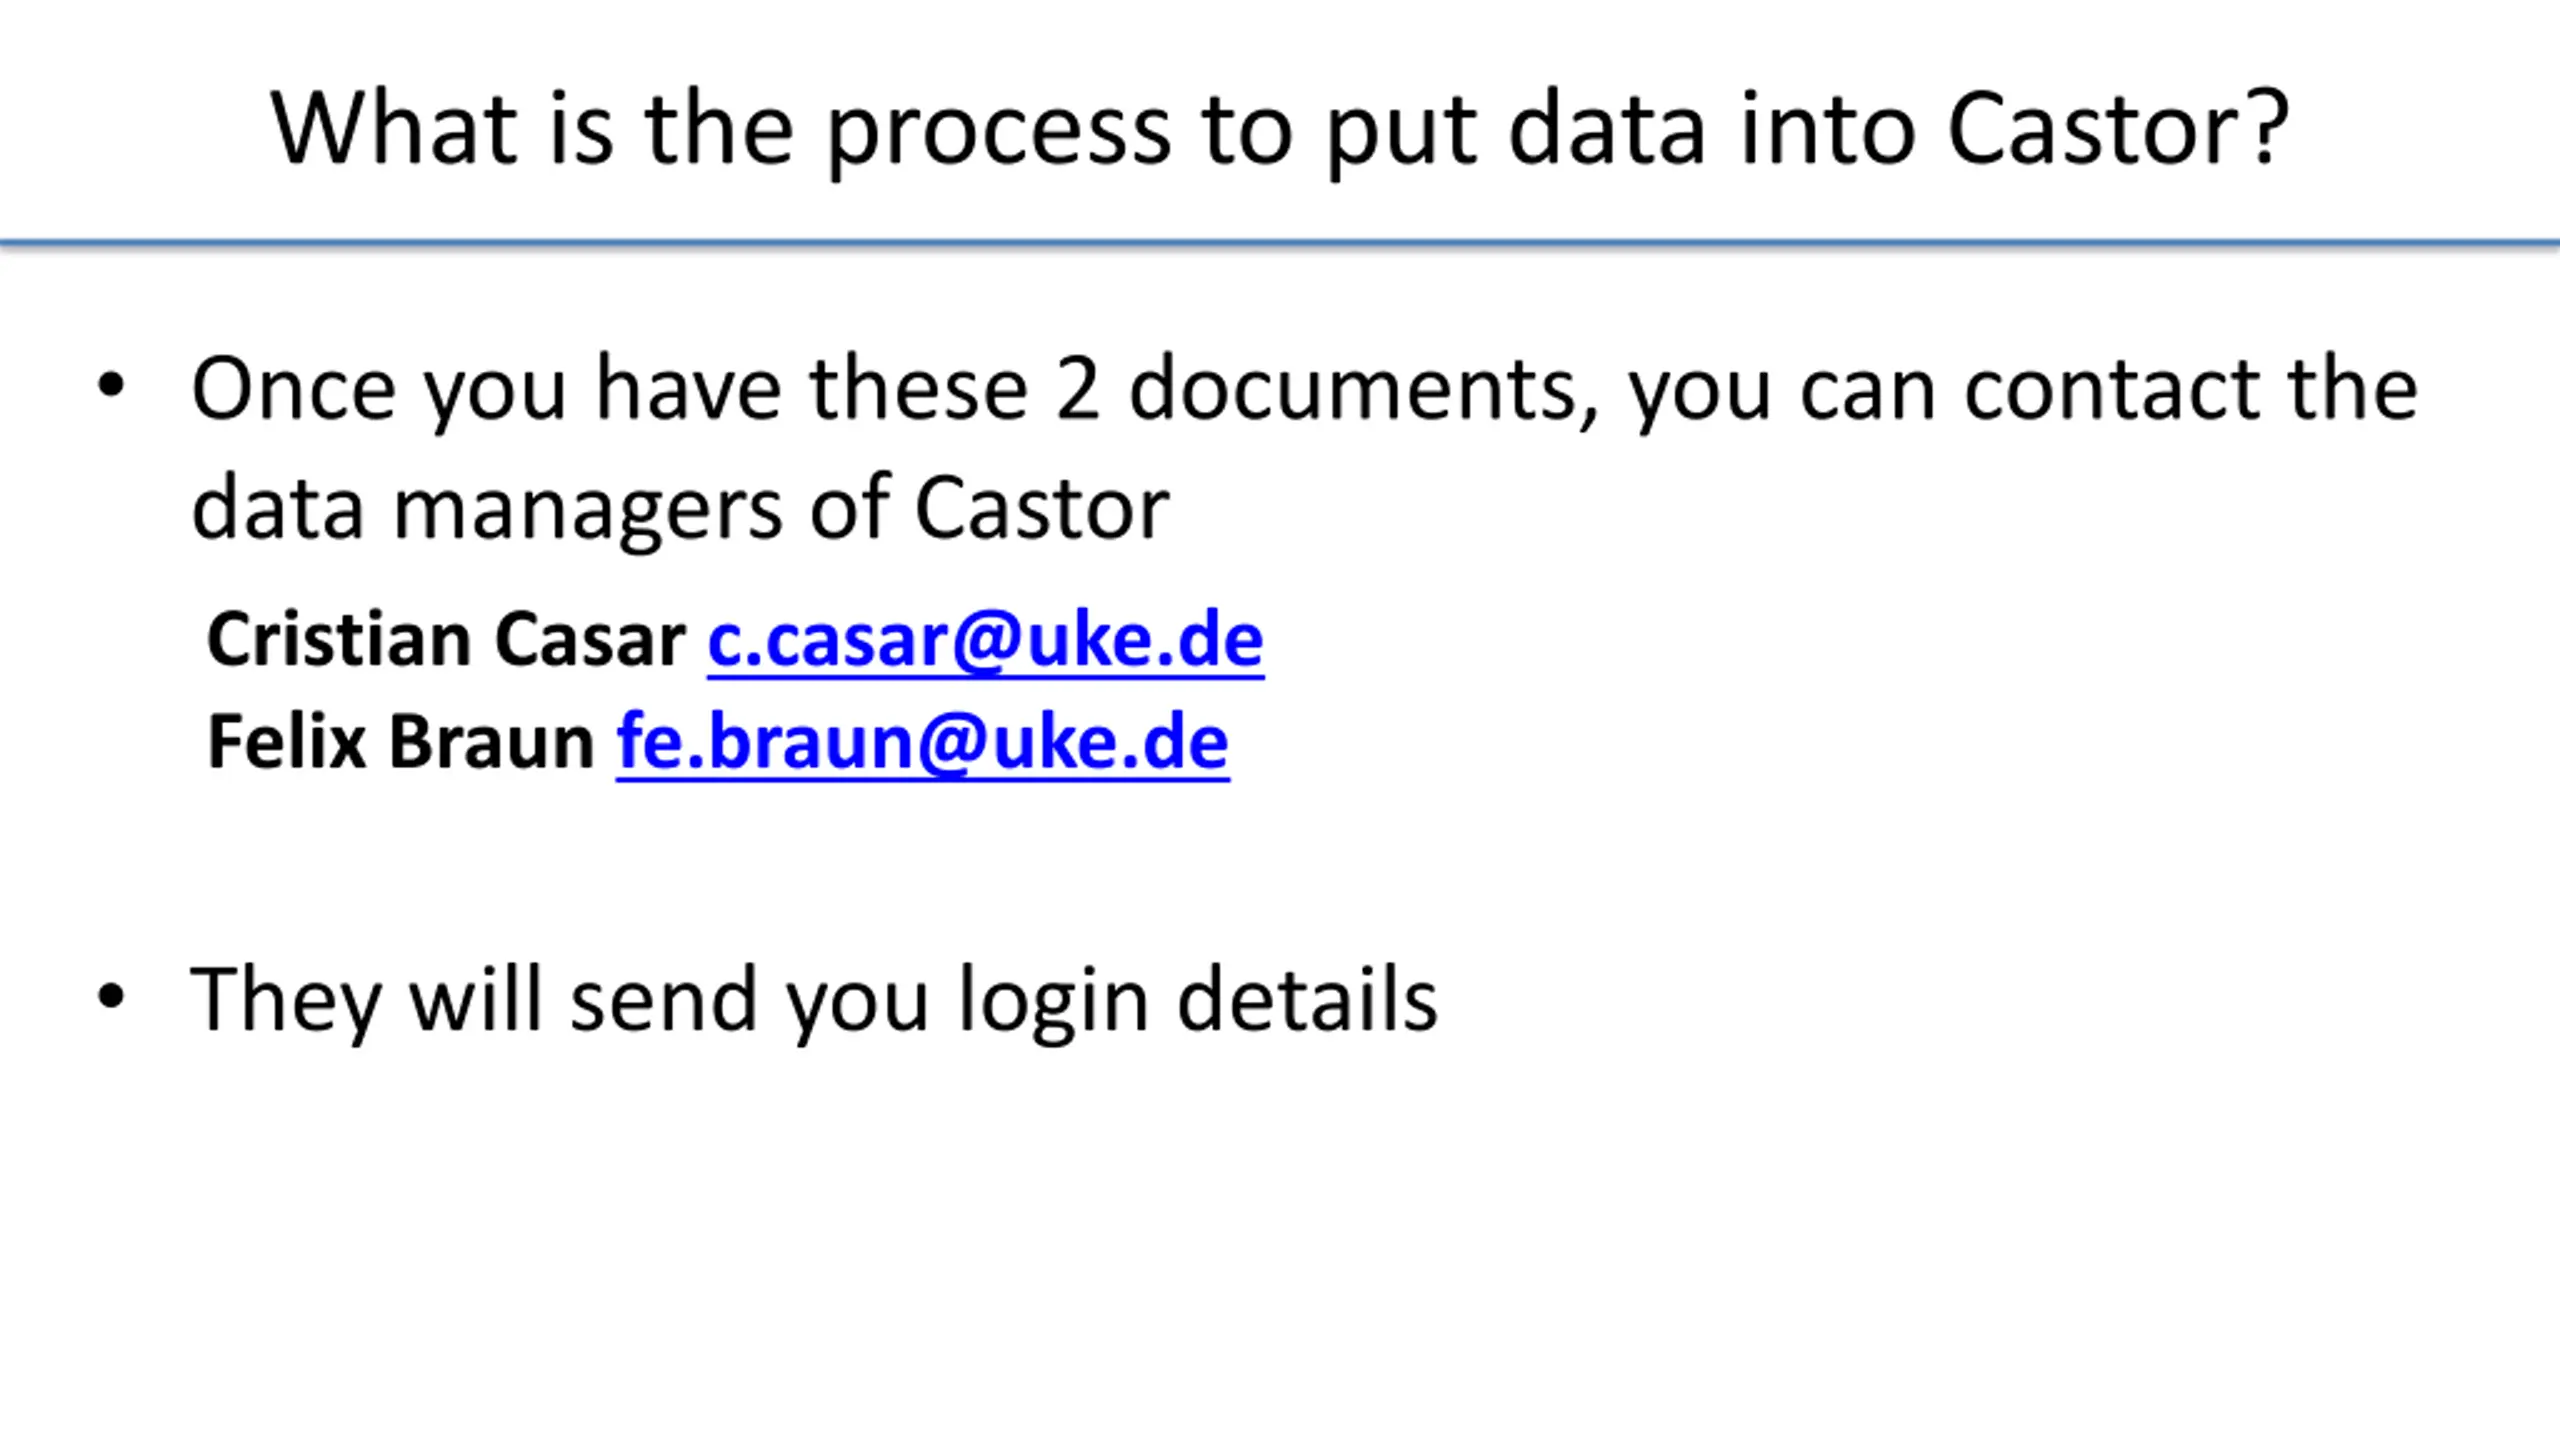Click the word 'data' in the slide title
2560x1440 pixels.
point(1607,128)
